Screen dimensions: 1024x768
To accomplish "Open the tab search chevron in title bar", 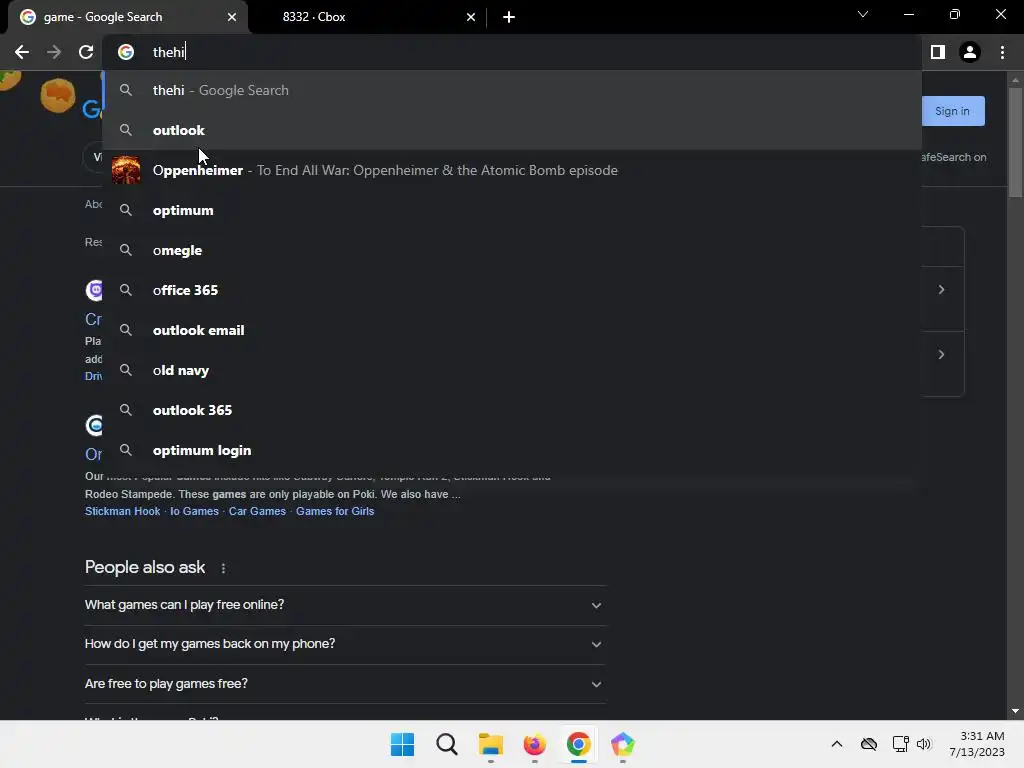I will pyautogui.click(x=863, y=14).
